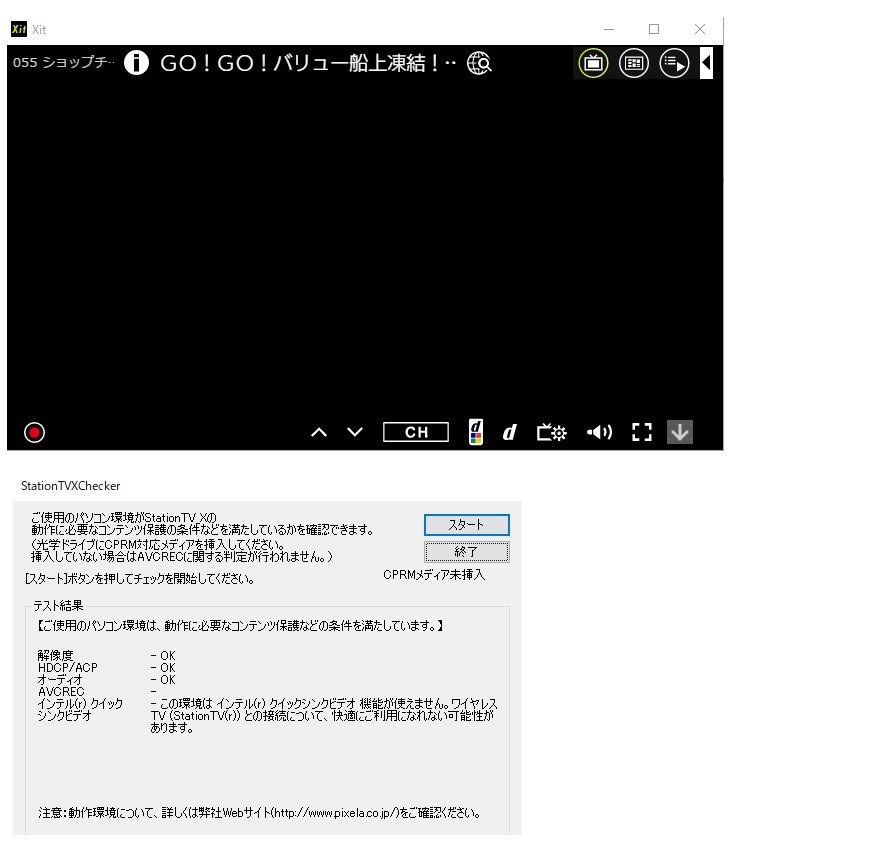The height and width of the screenshot is (845, 890).
Task: Switch to live TV view icon
Action: click(x=593, y=62)
